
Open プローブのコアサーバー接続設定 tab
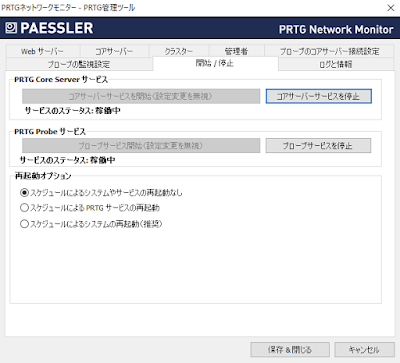point(329,51)
